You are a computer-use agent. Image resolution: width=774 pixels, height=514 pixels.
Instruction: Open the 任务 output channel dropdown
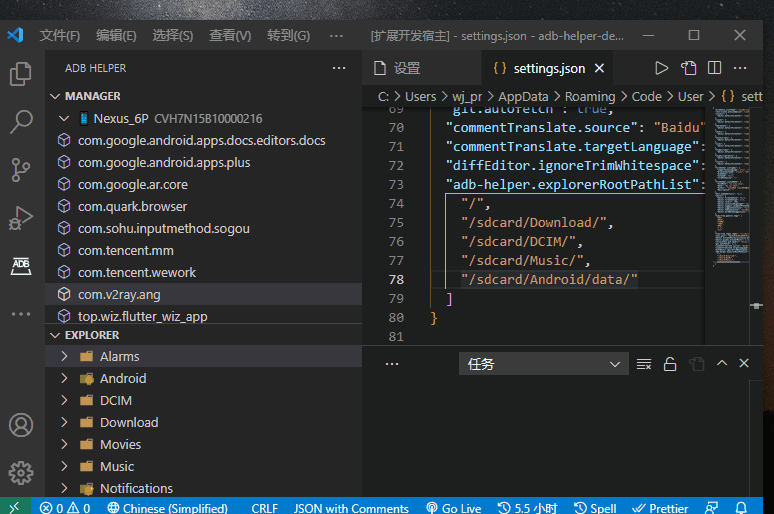(x=543, y=364)
